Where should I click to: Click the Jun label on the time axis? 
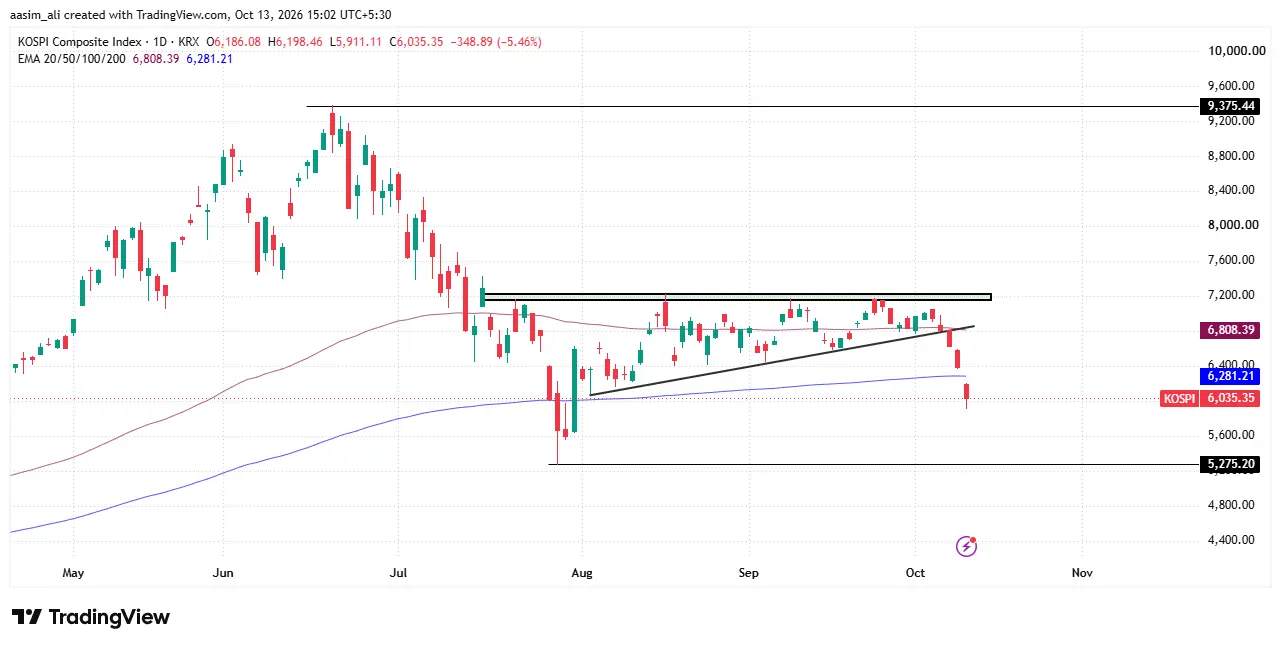[223, 573]
